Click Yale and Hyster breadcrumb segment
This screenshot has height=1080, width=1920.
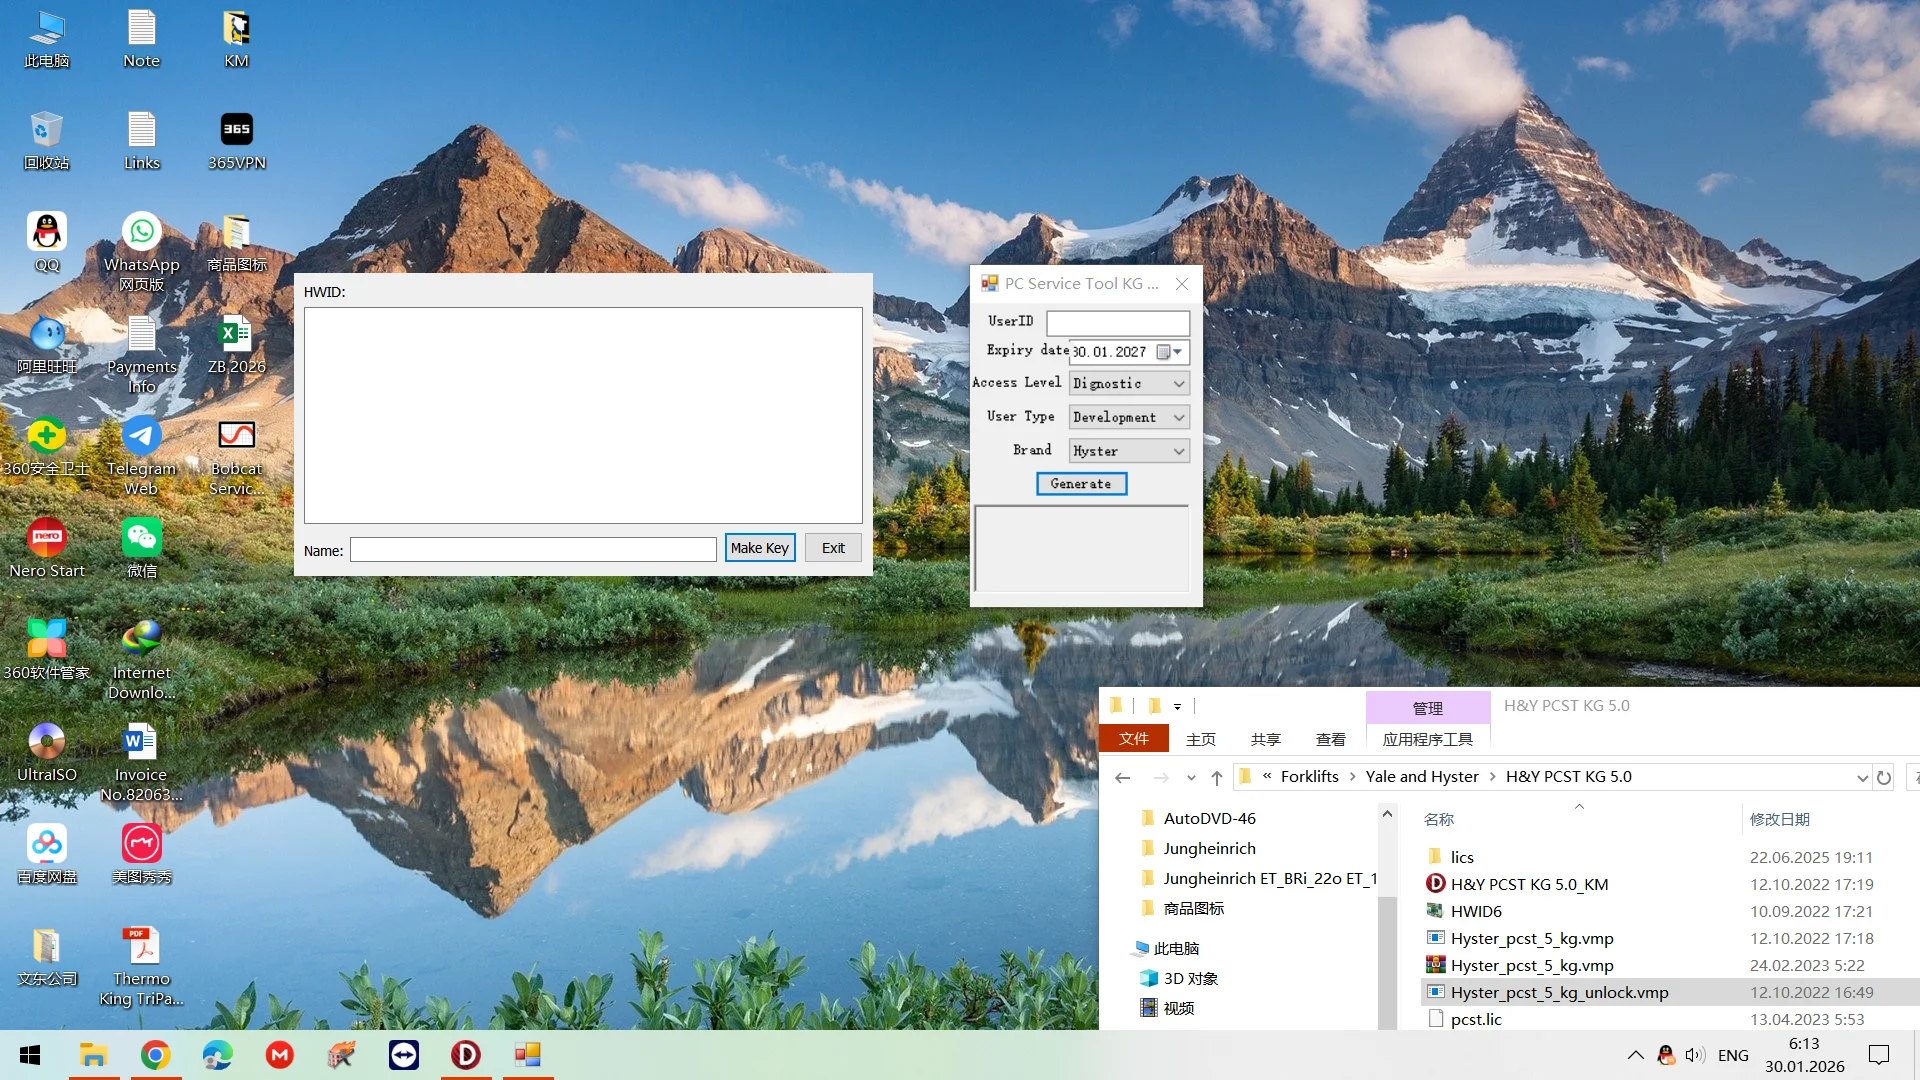[x=1421, y=777]
